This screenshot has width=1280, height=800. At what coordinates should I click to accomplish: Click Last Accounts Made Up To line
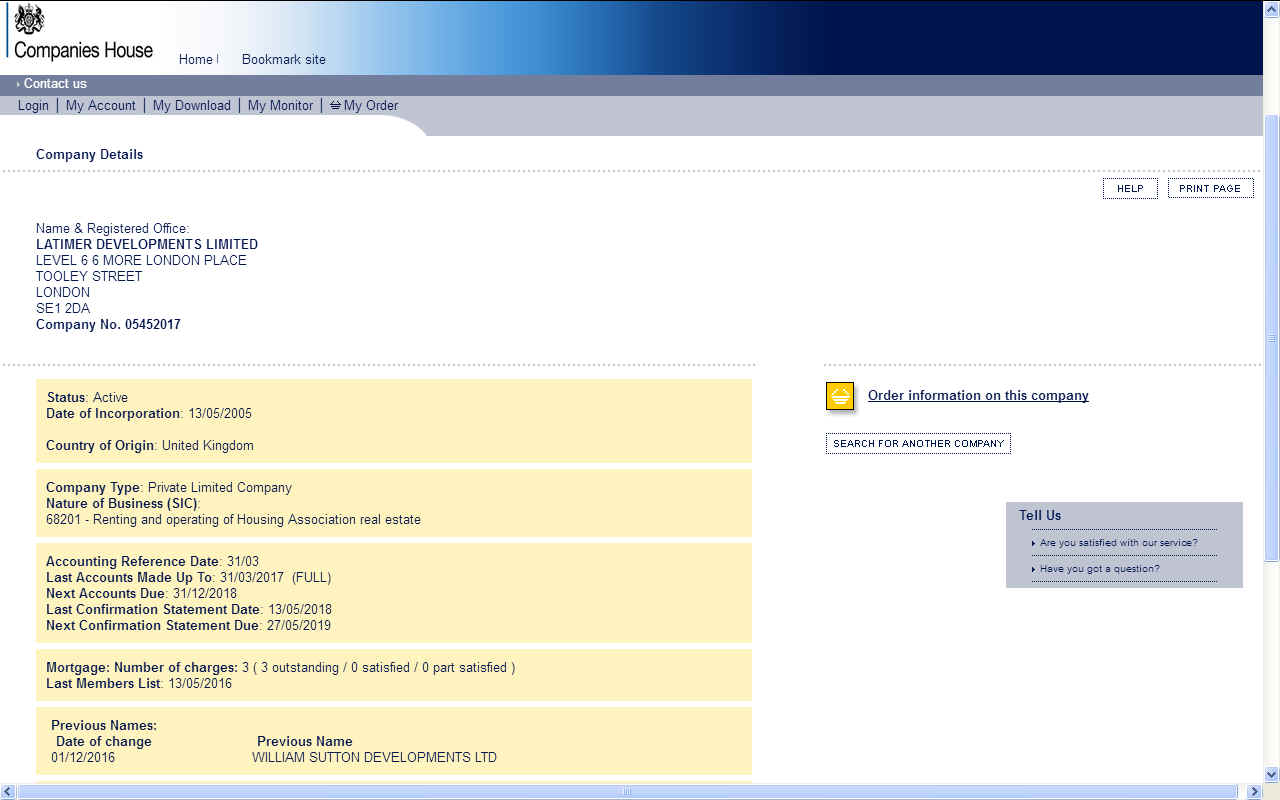click(188, 578)
